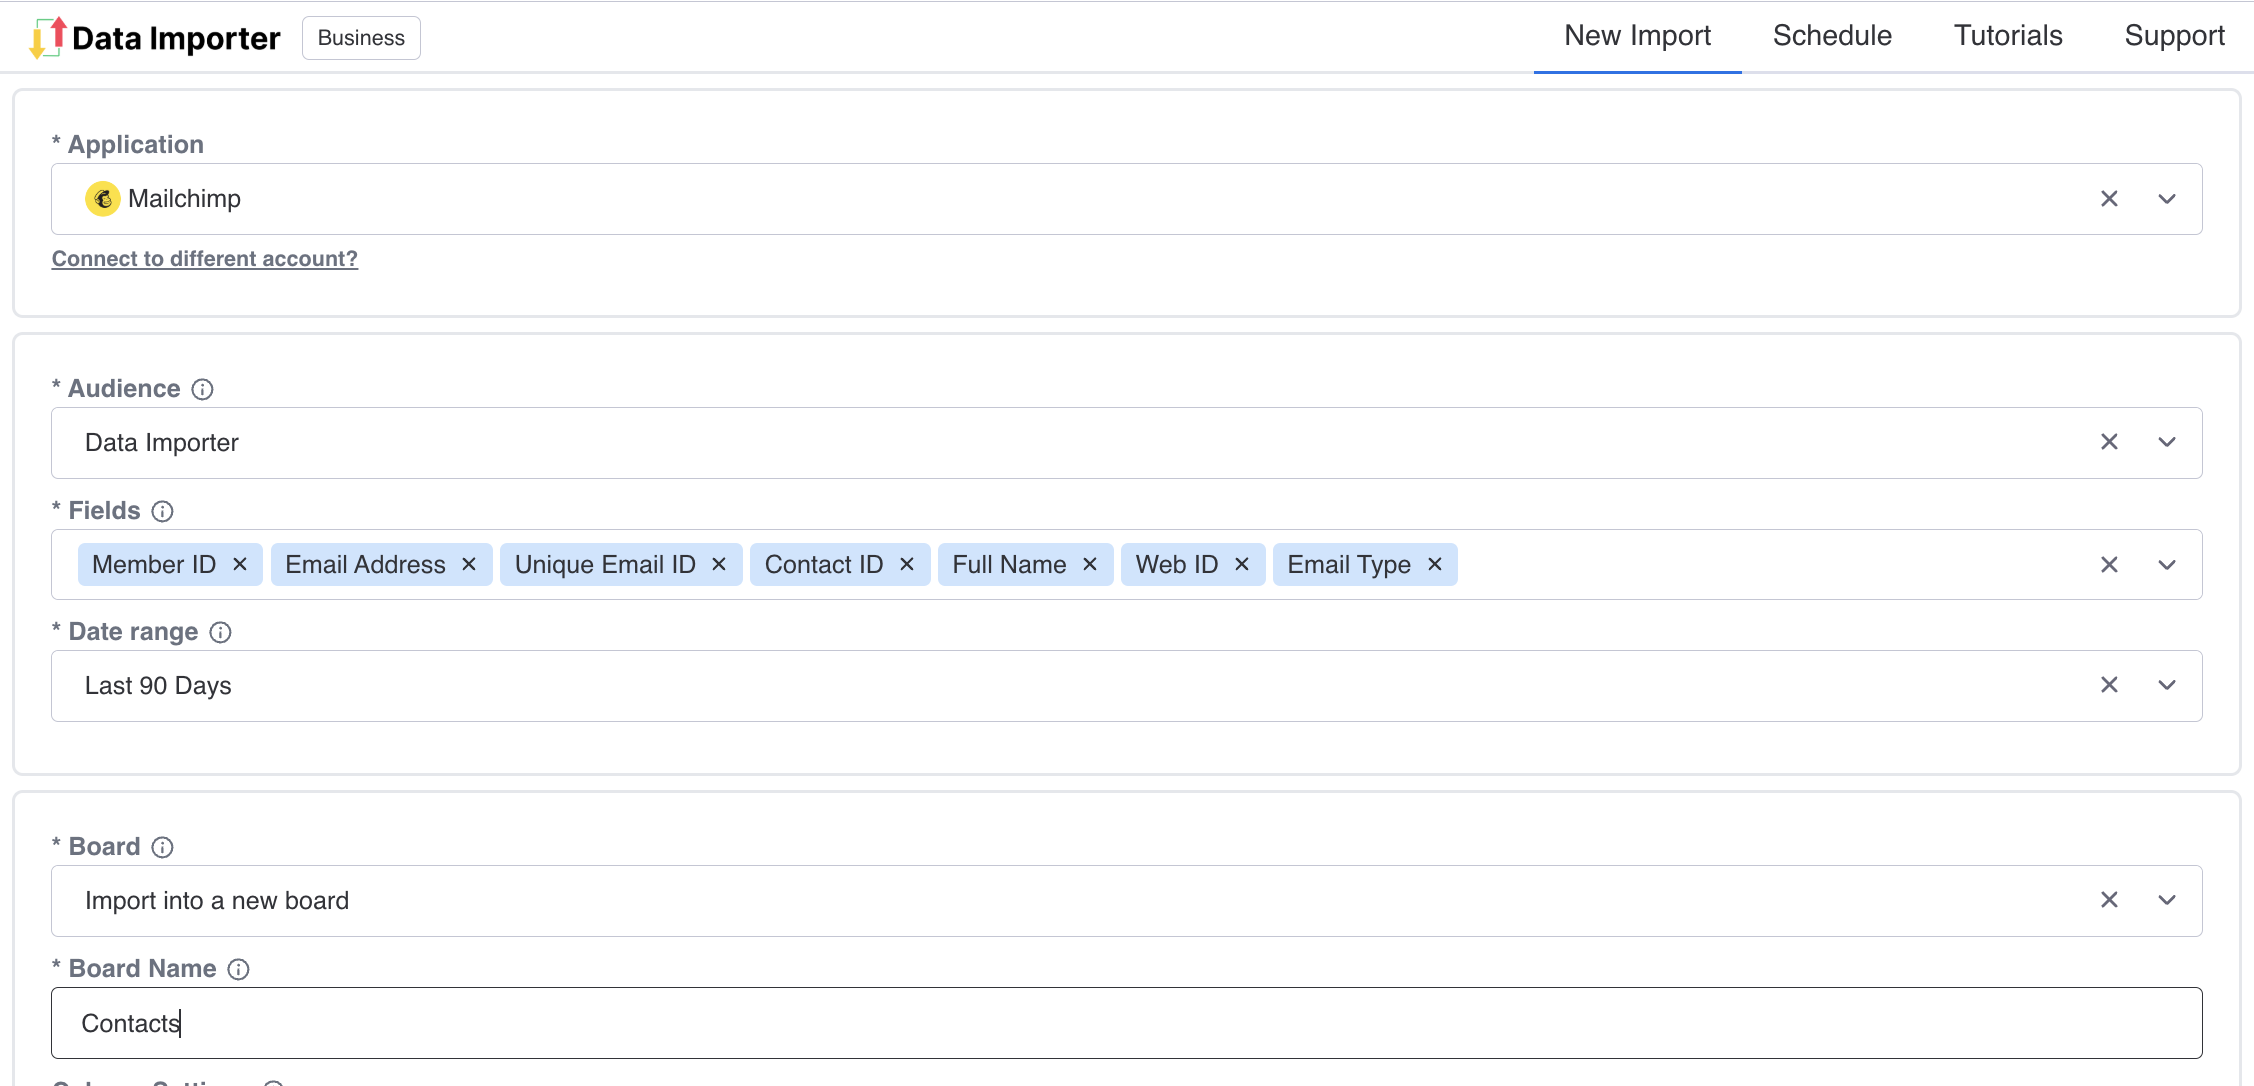The image size is (2254, 1086).
Task: Click the Board Name input field
Action: click(1127, 1023)
